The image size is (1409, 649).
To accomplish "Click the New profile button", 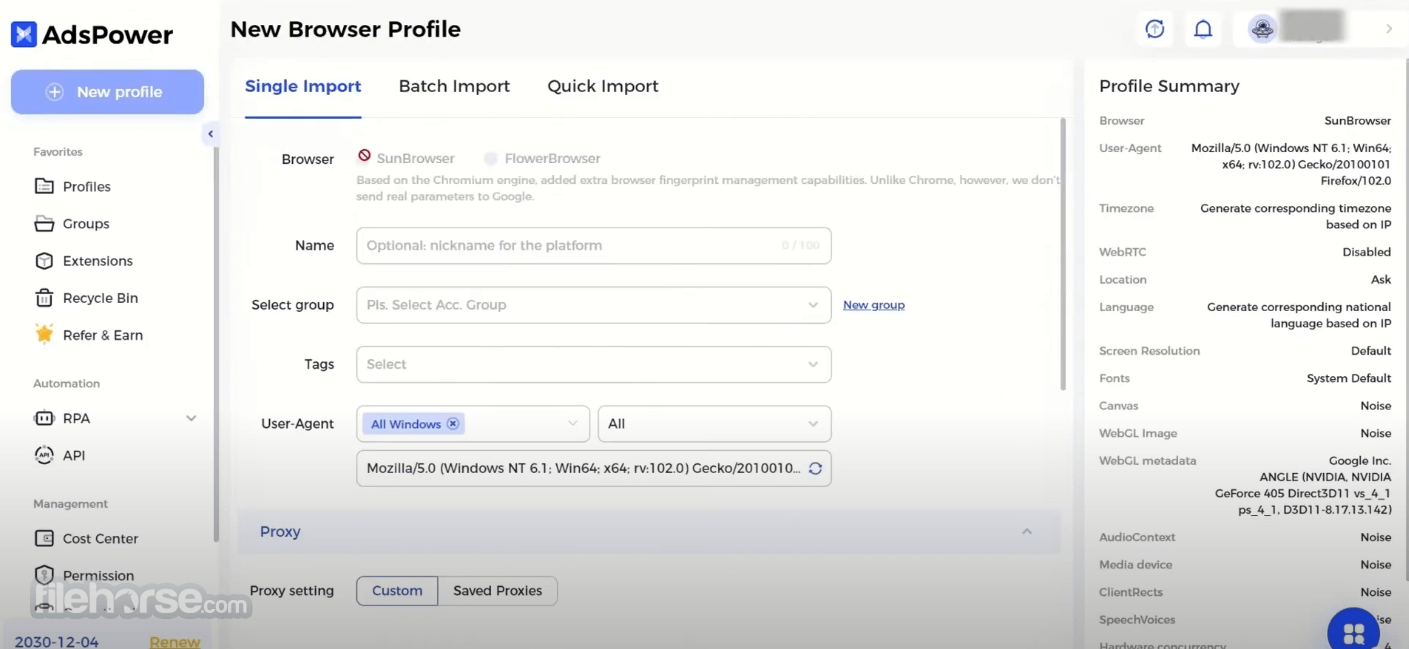I will tap(107, 92).
